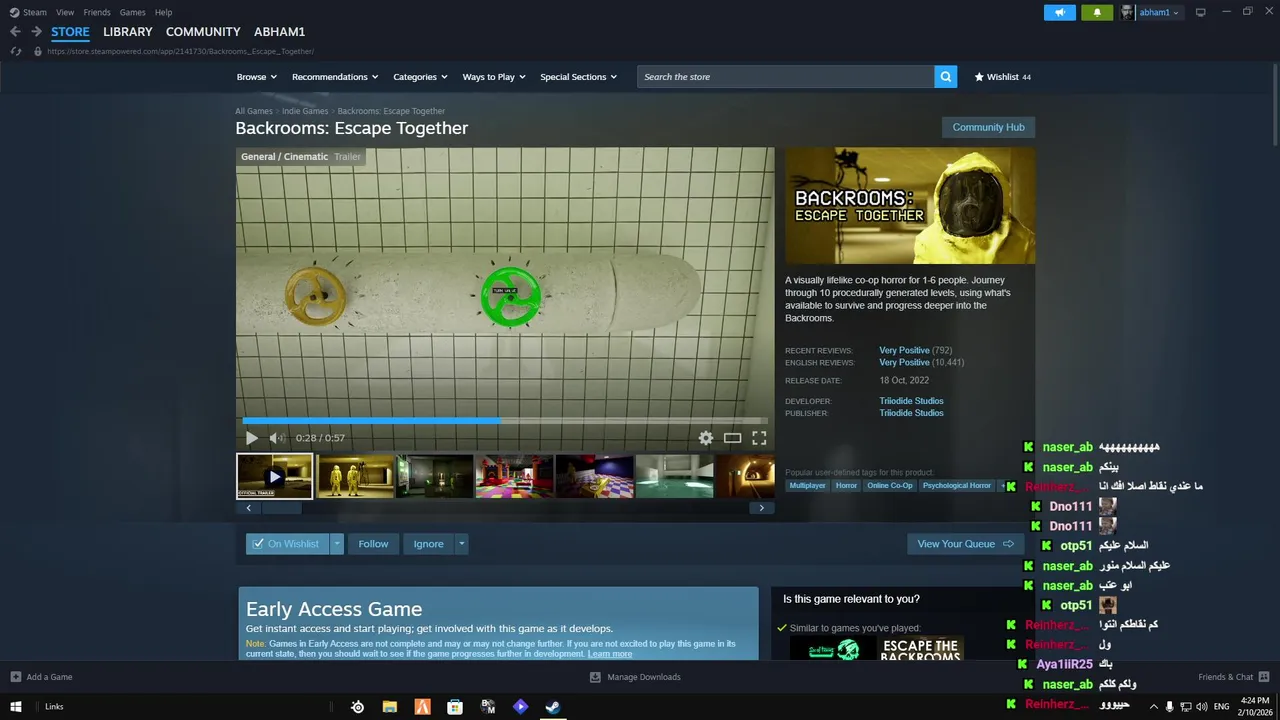Select the STORE tab
This screenshot has width=1280, height=720.
70,32
